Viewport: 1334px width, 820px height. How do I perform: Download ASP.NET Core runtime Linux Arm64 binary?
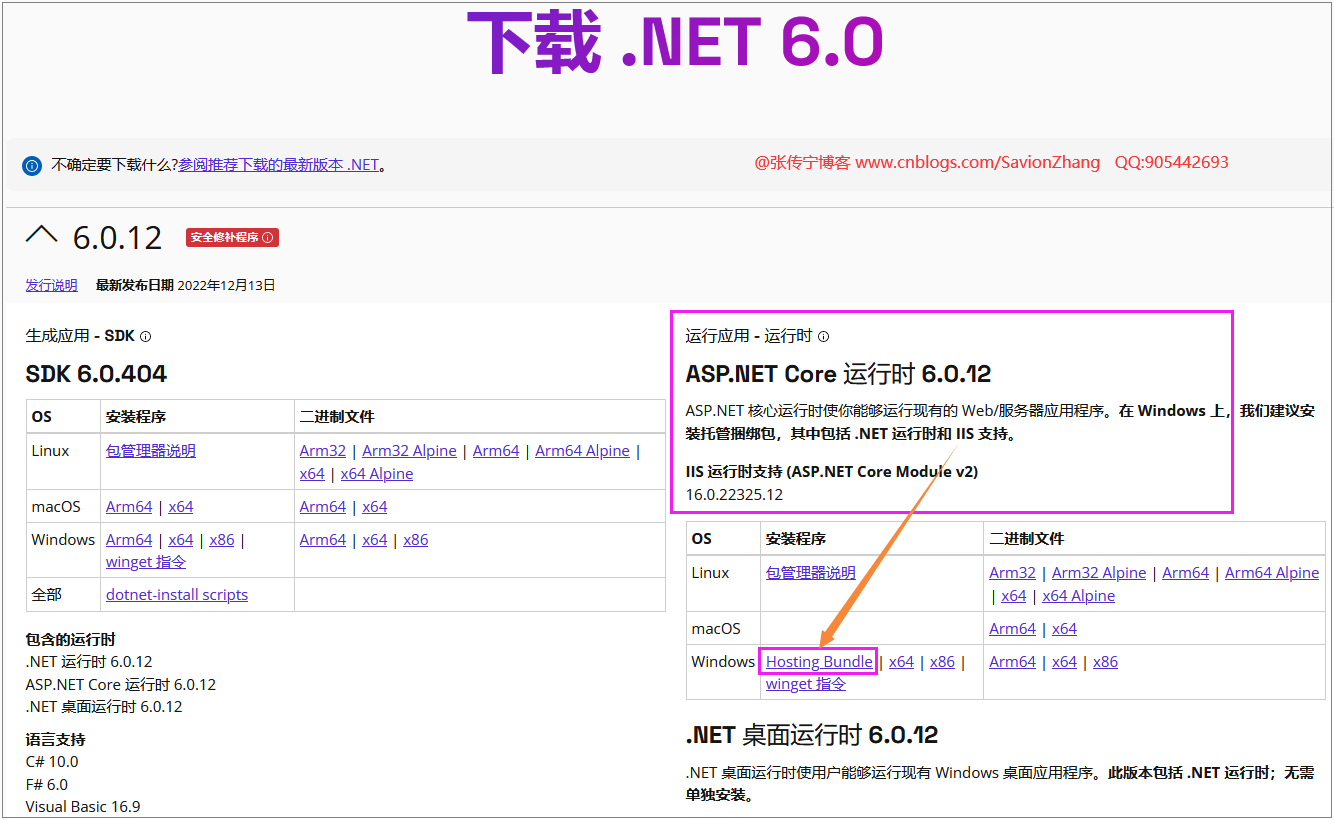click(1186, 573)
